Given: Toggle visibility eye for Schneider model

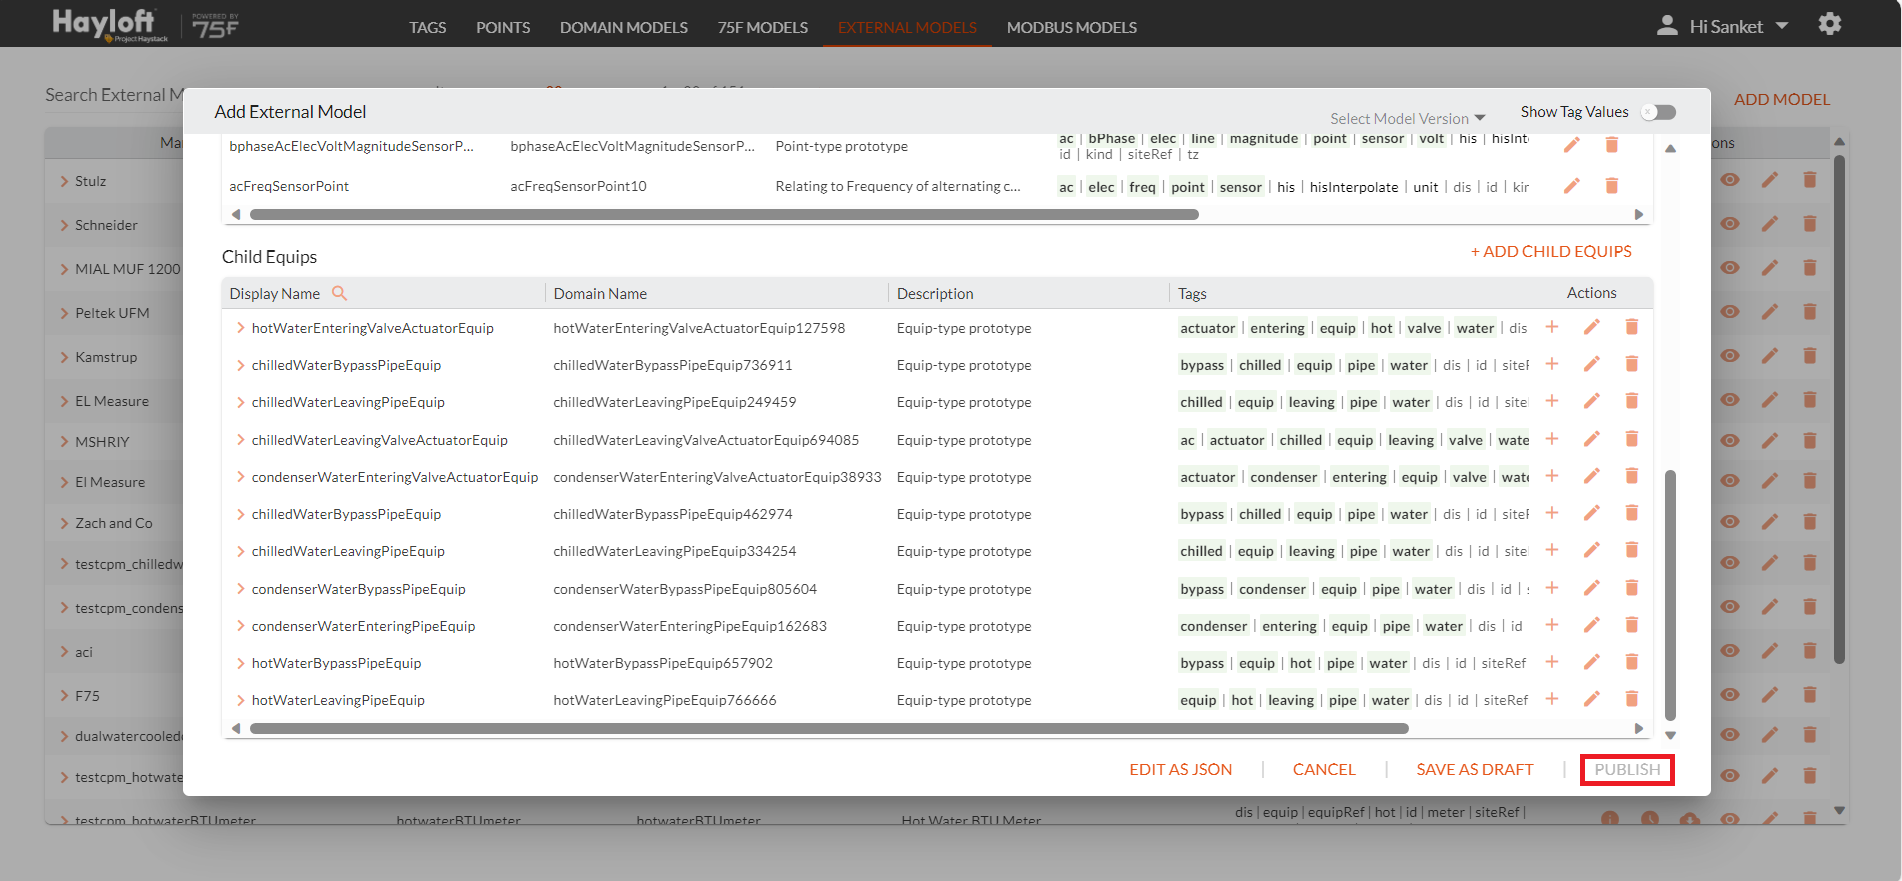Looking at the screenshot, I should click(x=1730, y=224).
